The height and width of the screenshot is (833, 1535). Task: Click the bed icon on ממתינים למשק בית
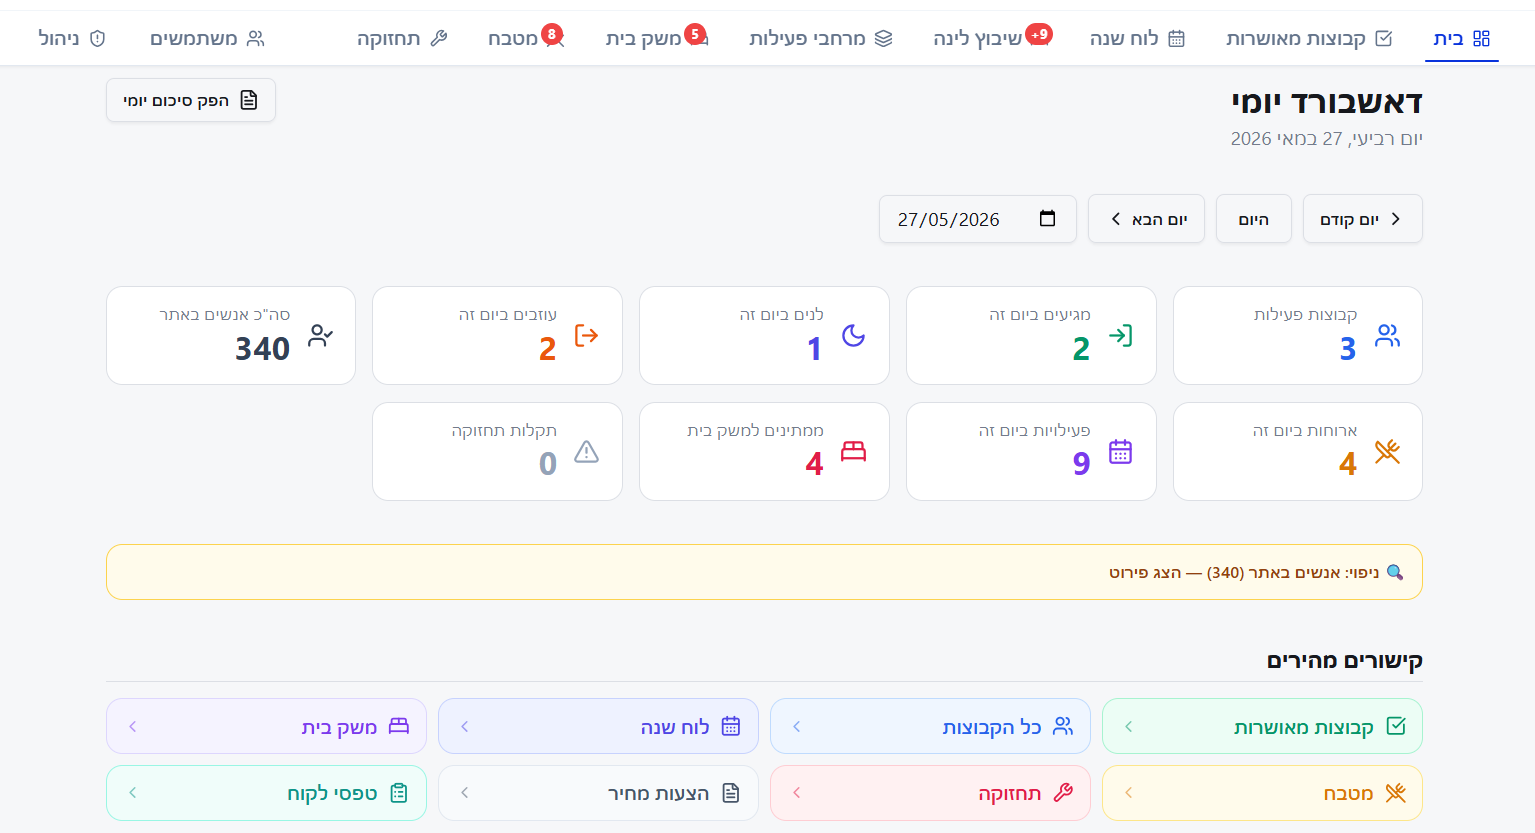(853, 452)
